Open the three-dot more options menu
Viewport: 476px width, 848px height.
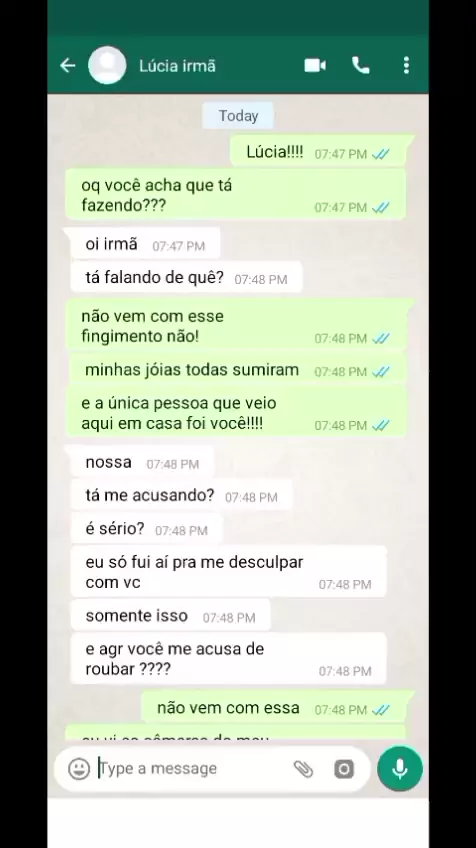[406, 65]
